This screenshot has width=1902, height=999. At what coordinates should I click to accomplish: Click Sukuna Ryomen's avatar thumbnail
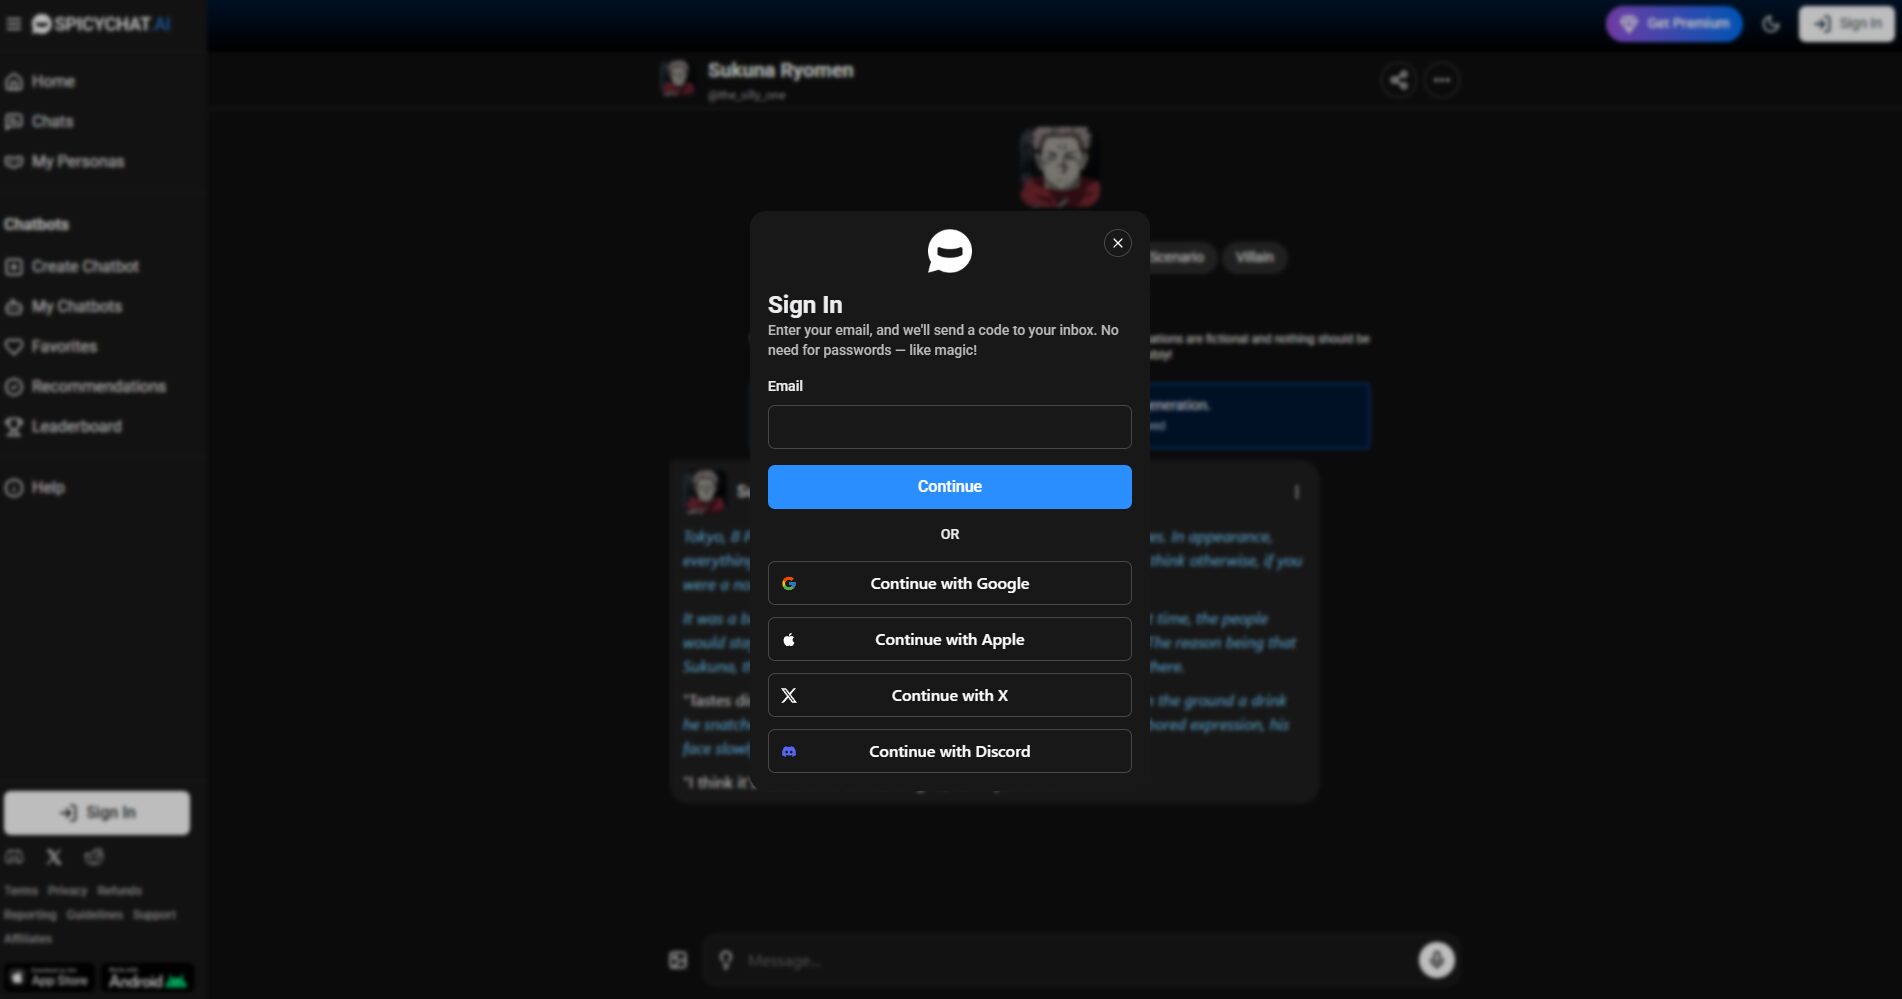[x=677, y=78]
